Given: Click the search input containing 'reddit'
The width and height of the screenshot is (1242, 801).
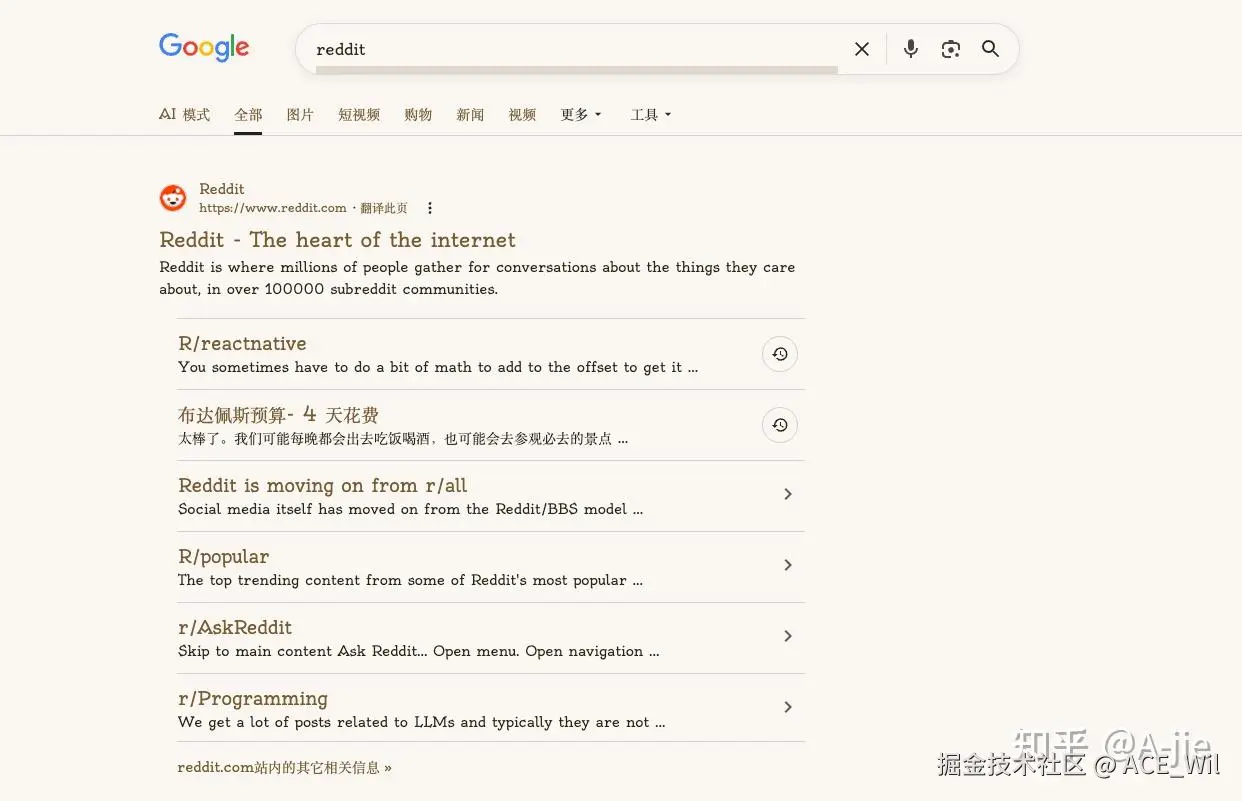Looking at the screenshot, I should [x=575, y=49].
